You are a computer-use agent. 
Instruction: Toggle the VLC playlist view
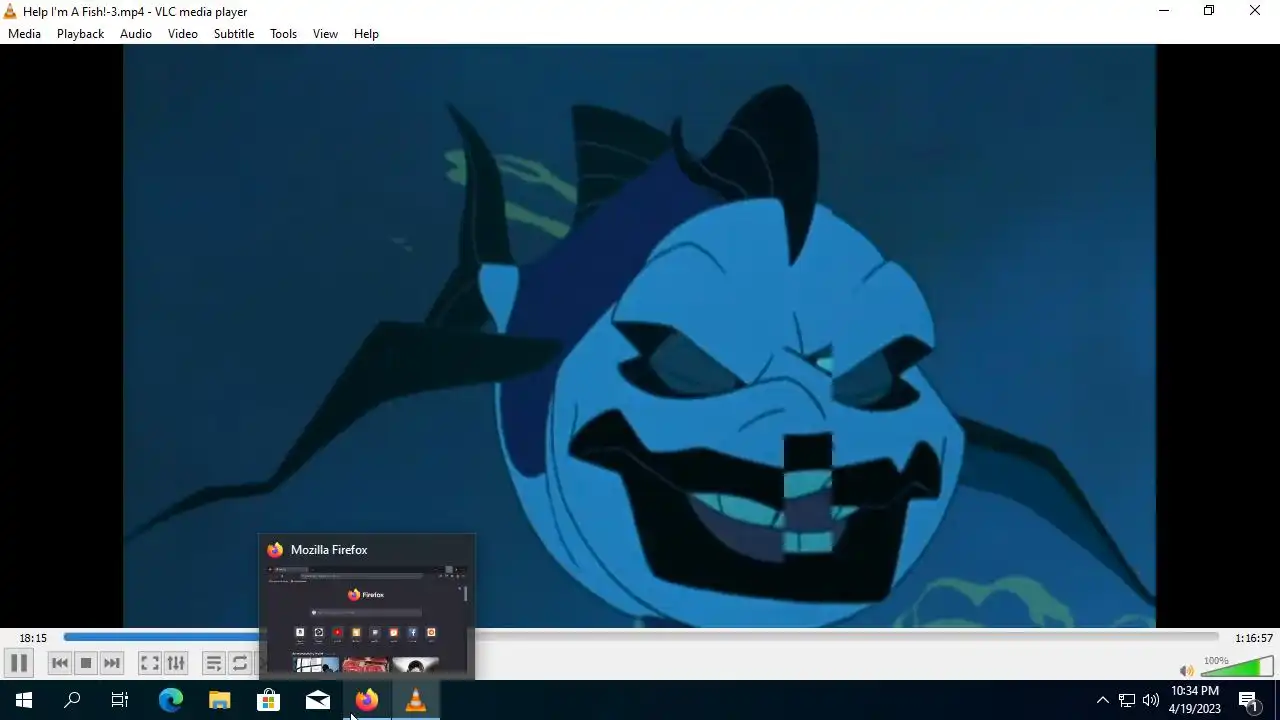pos(213,663)
